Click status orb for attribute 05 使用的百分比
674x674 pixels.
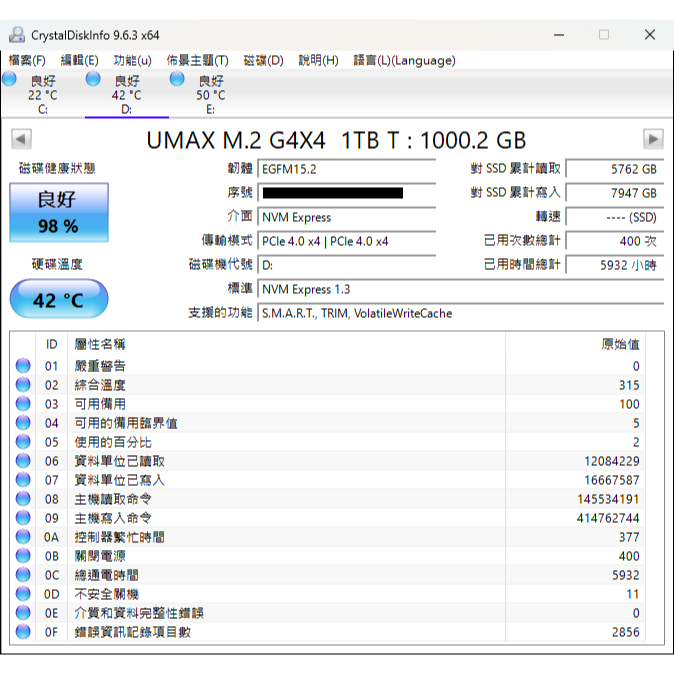(23, 442)
